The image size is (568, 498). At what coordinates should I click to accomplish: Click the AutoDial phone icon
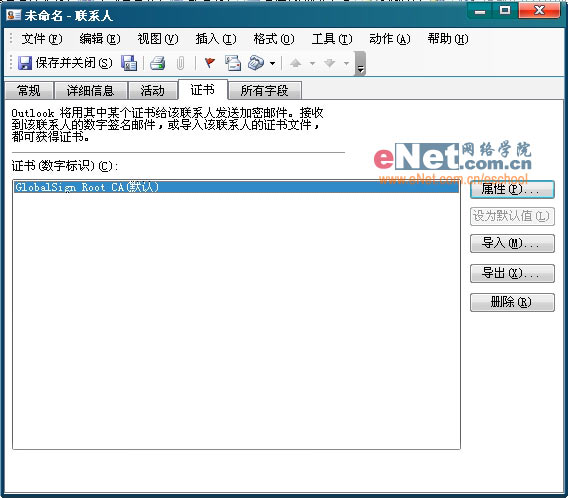point(256,63)
